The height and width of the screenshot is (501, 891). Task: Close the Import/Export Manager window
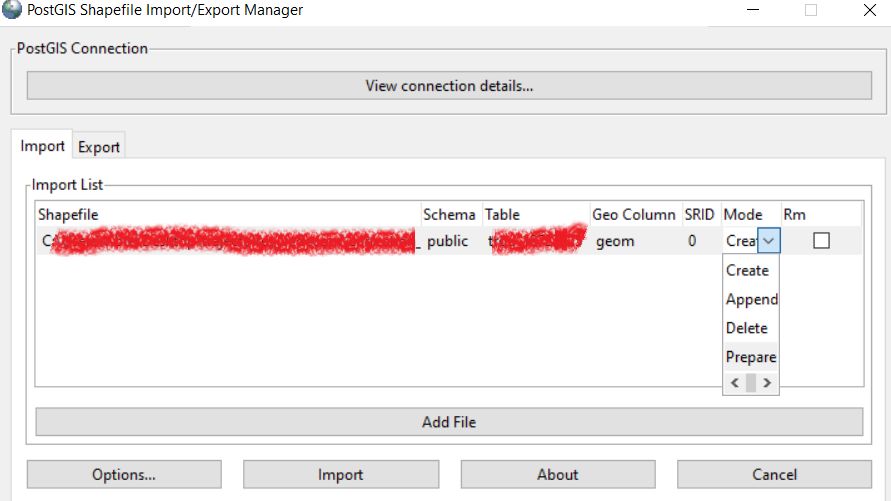coord(869,10)
